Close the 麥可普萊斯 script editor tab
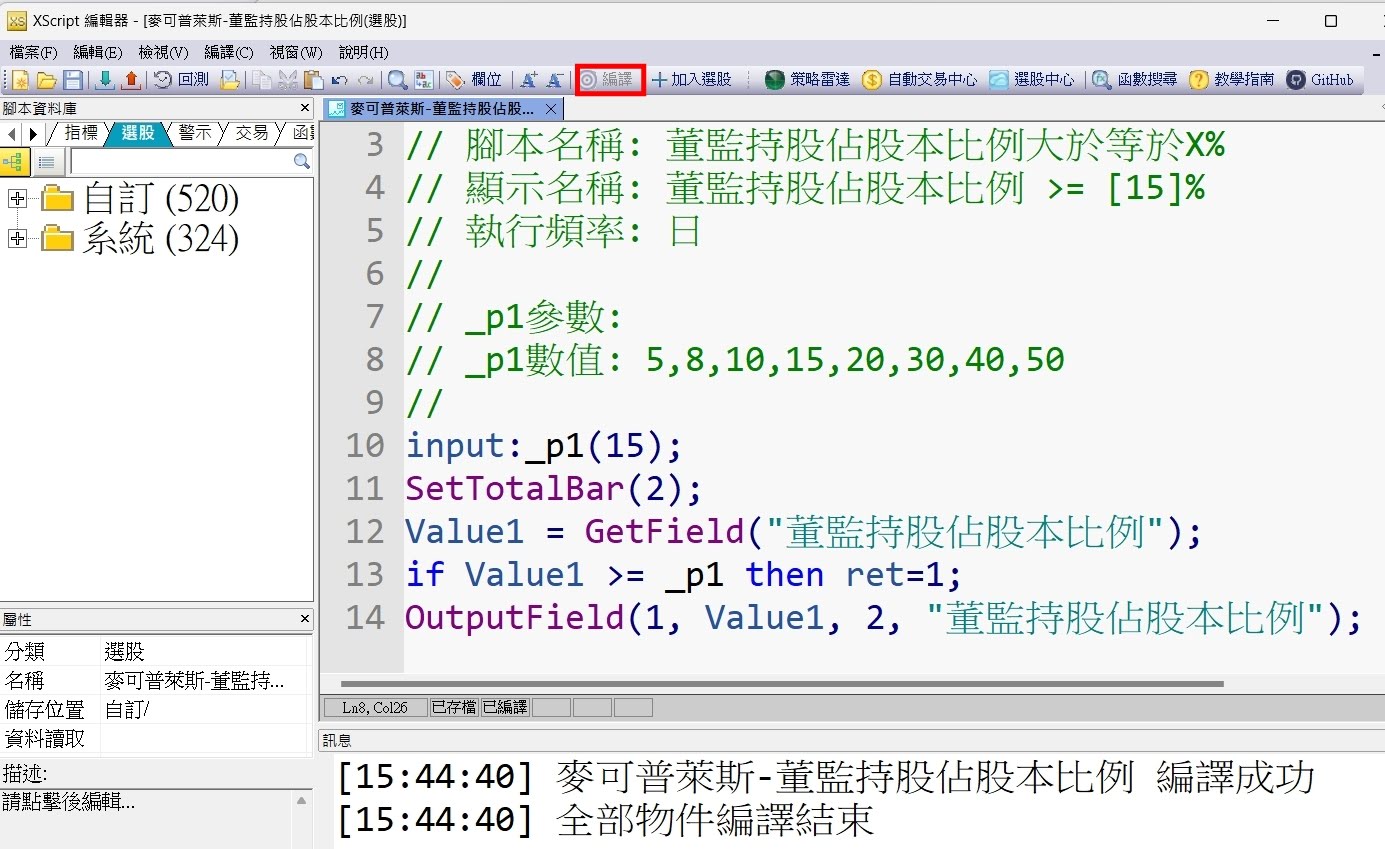 point(551,108)
